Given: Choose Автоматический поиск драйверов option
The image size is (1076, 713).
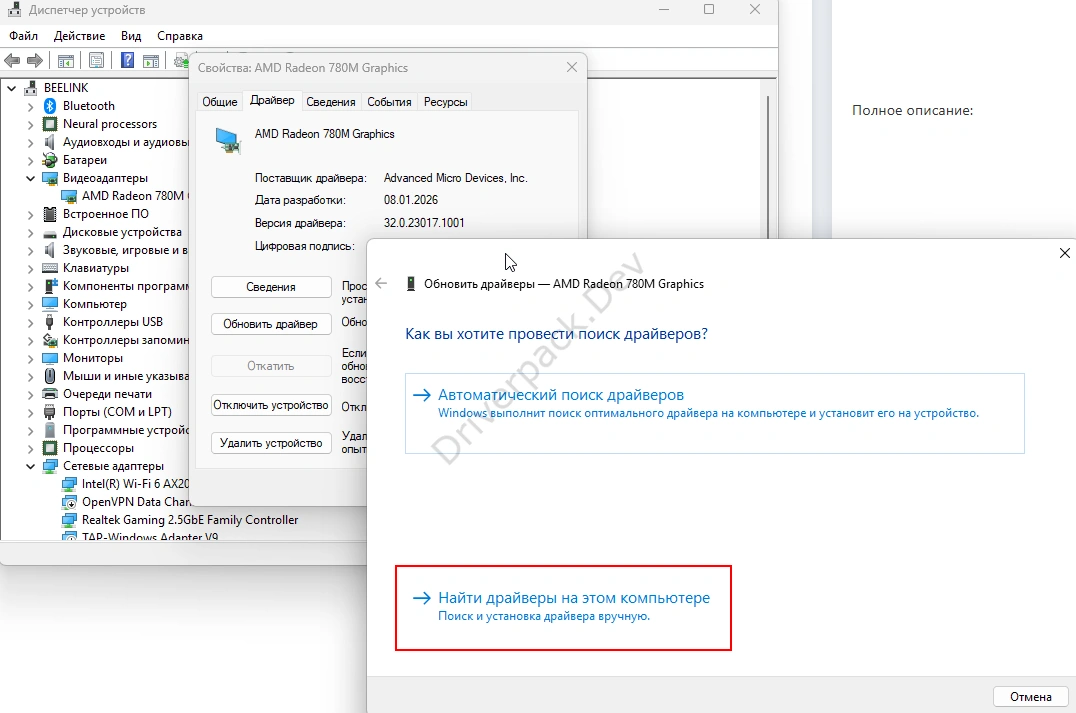Looking at the screenshot, I should pyautogui.click(x=714, y=413).
